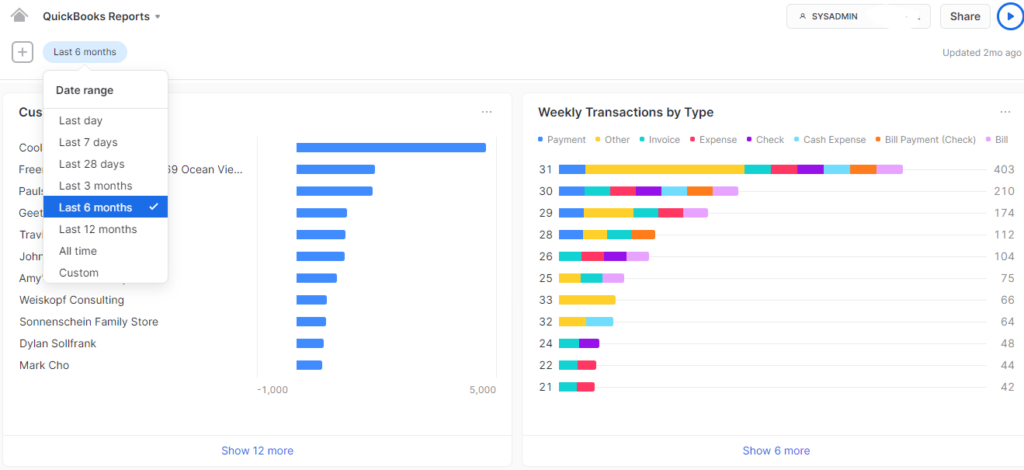
Task: Click the bar for Mark Cho
Action: pos(310,365)
